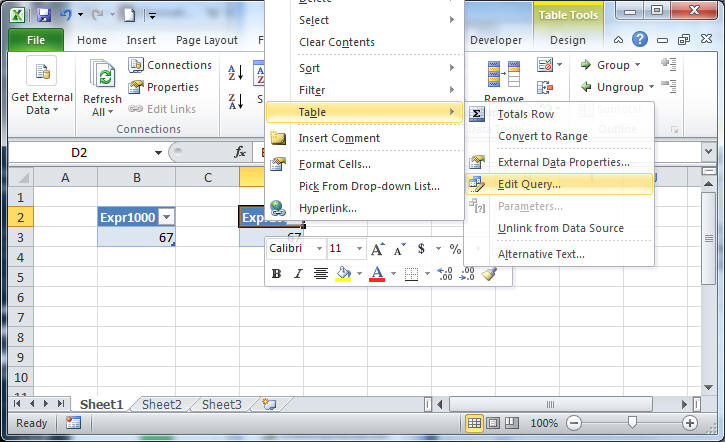Click Center align in mini toolbar

point(320,274)
